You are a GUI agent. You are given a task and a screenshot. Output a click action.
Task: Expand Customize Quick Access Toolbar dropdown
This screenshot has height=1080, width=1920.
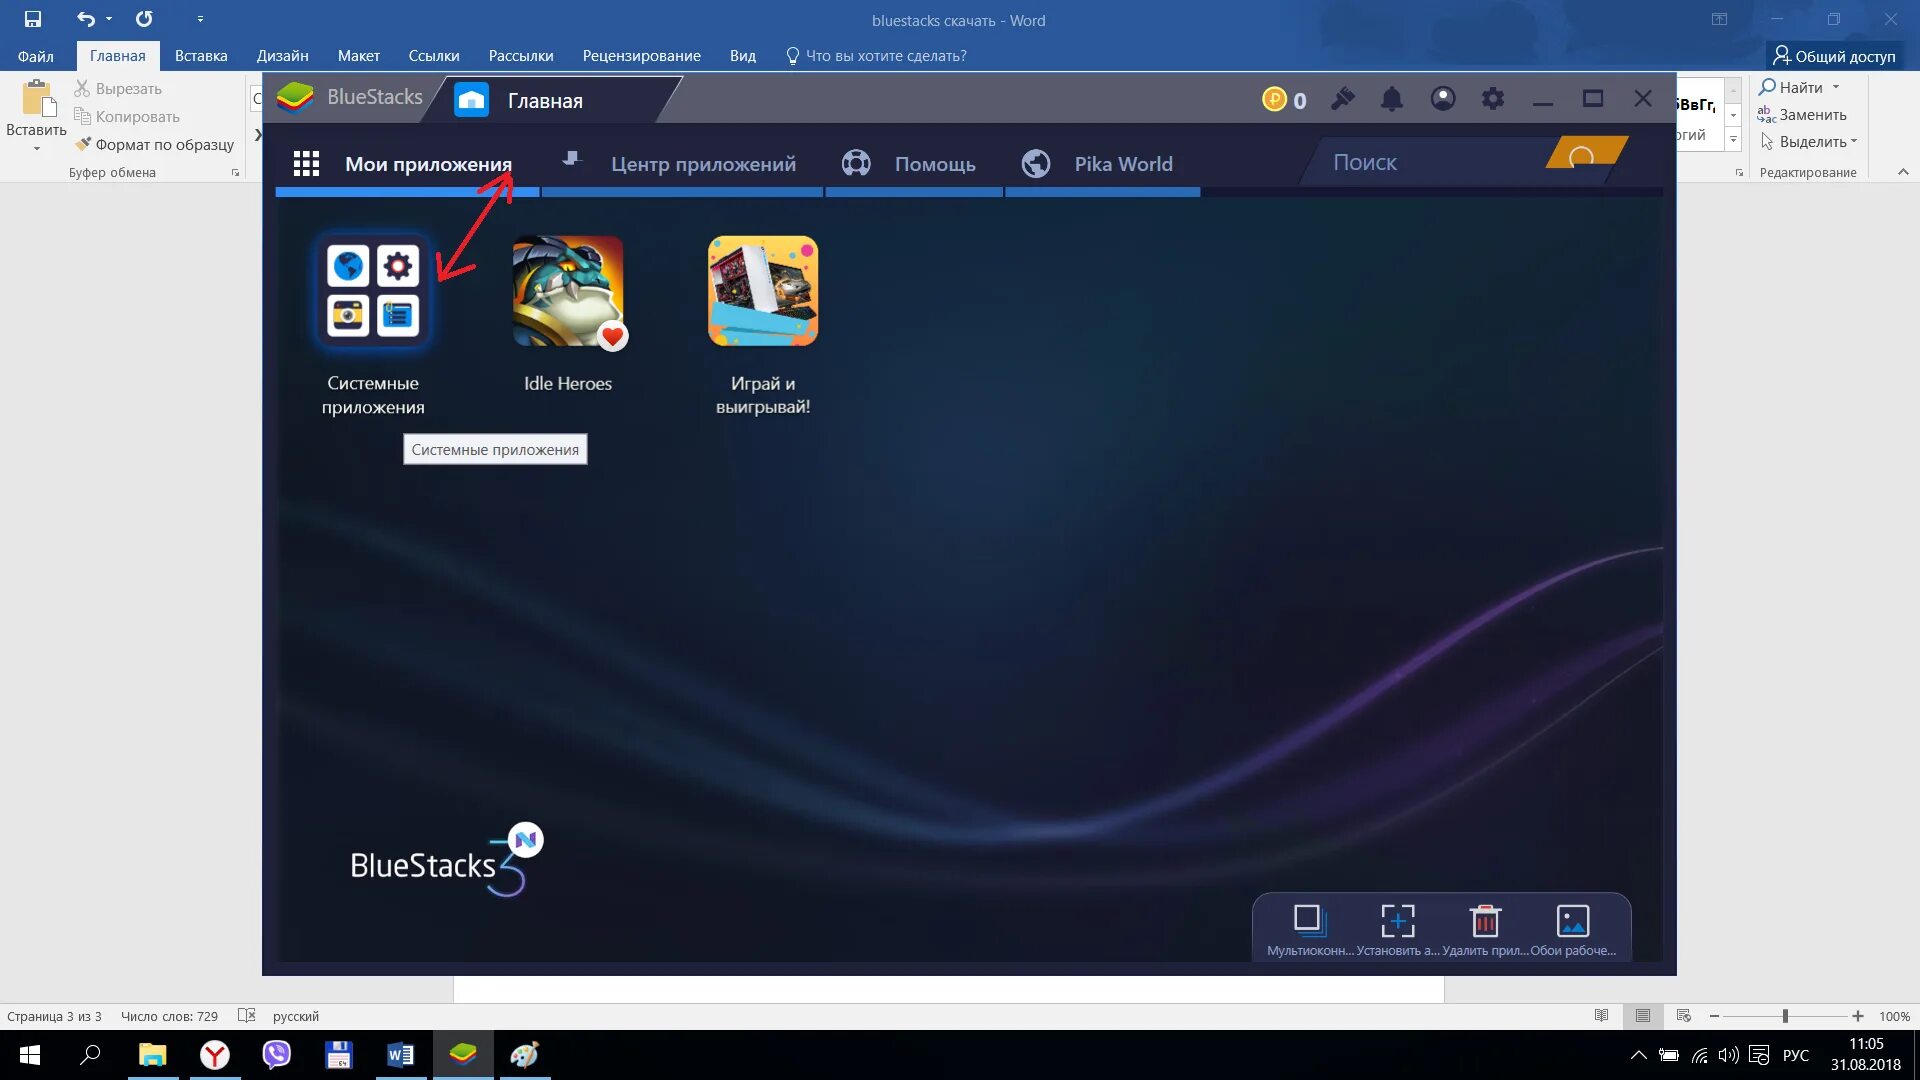pos(200,19)
